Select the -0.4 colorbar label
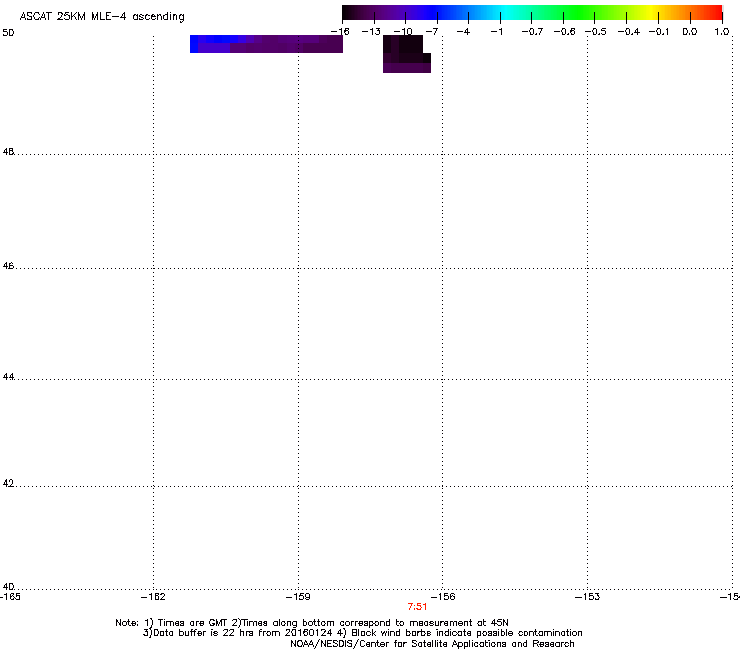This screenshot has height=650, width=740. point(629,32)
